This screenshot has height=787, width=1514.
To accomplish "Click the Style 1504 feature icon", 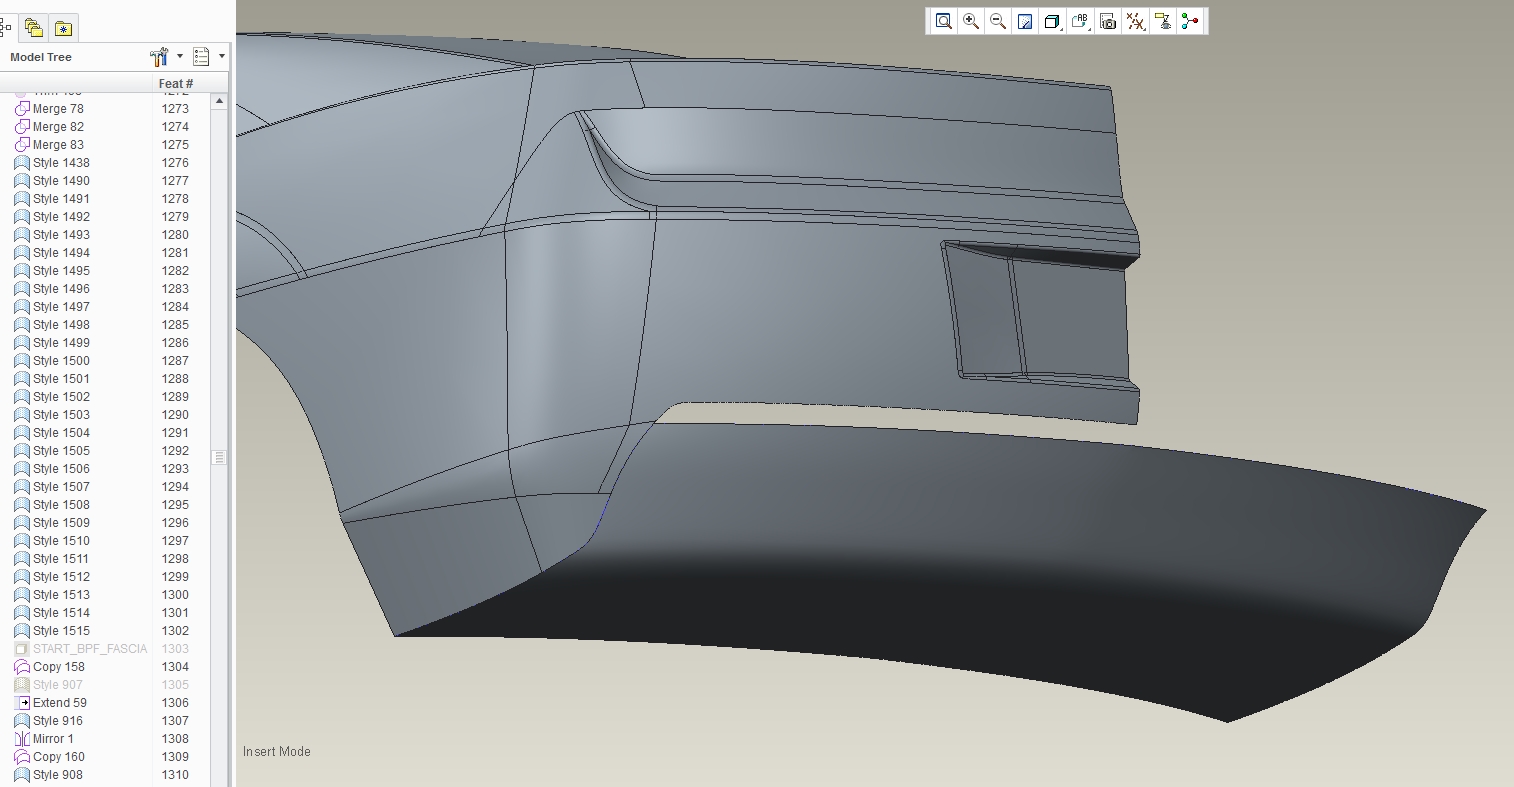I will click(22, 433).
